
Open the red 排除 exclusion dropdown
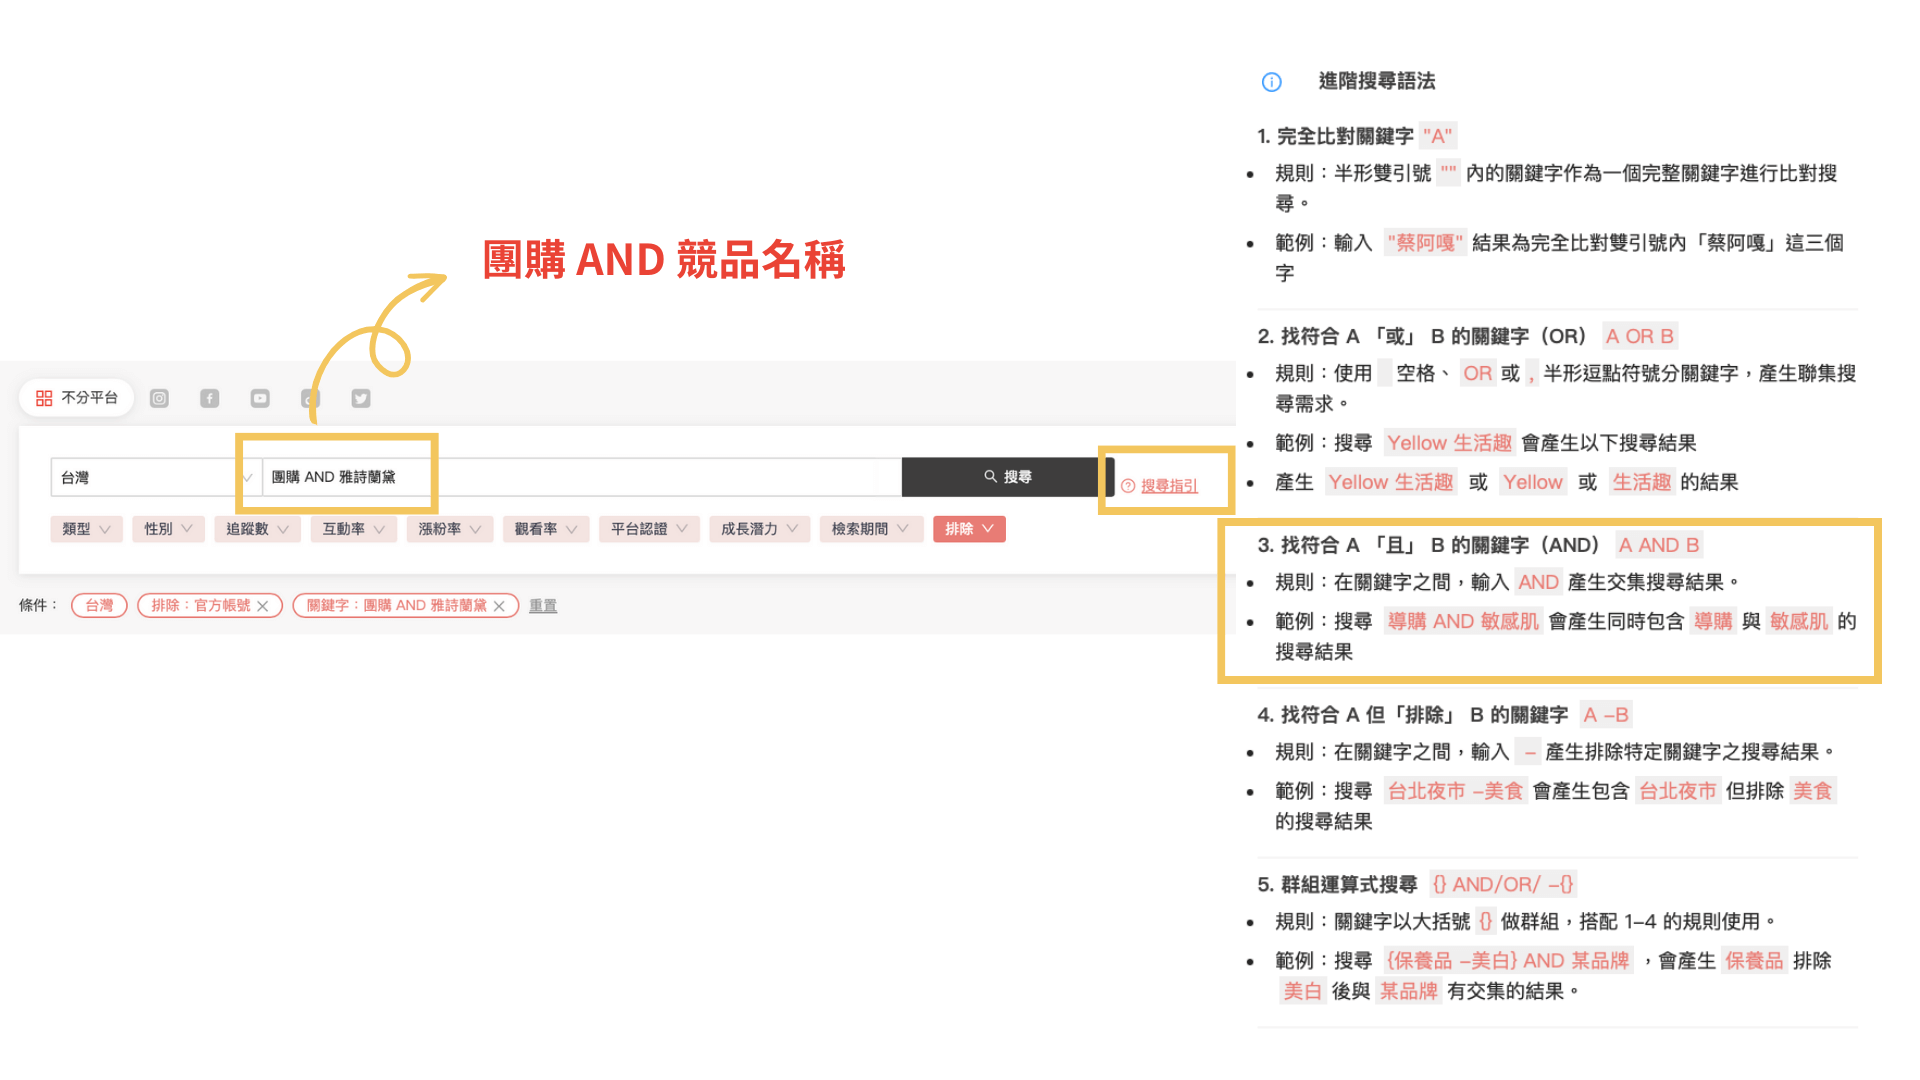click(969, 529)
